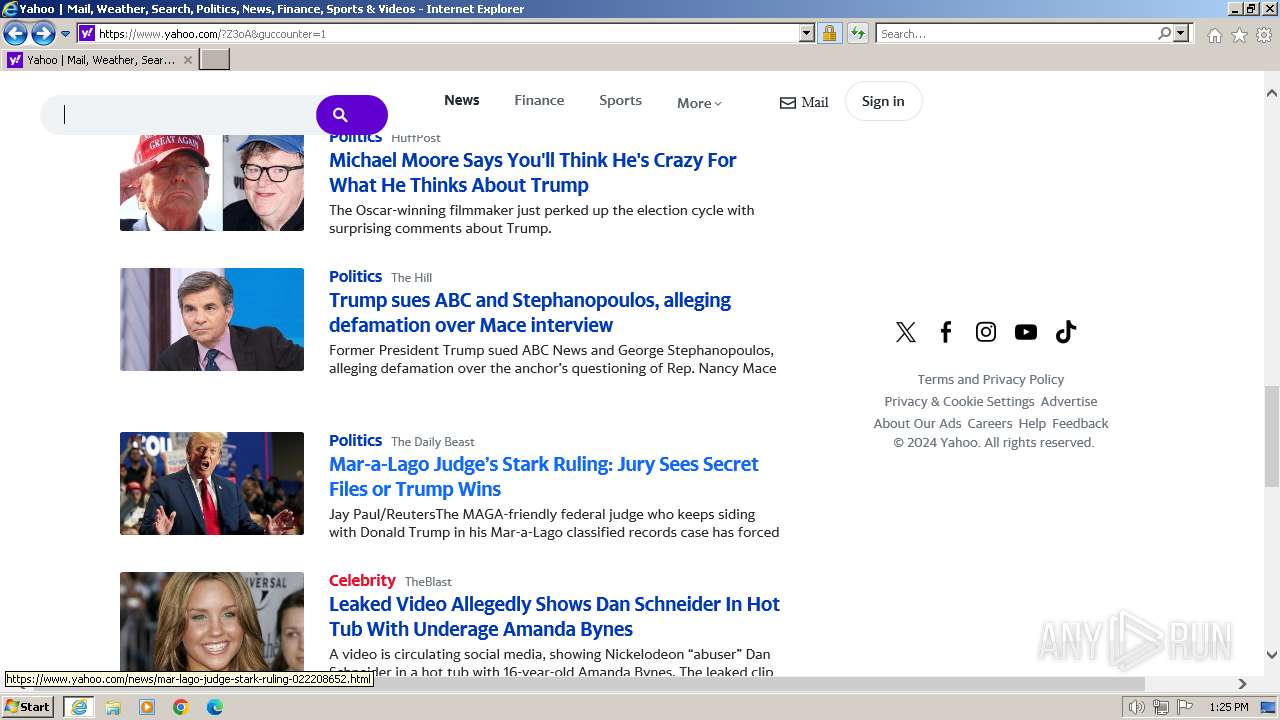Viewport: 1280px width, 720px height.
Task: Open Yahoo's Instagram social icon
Action: (x=986, y=332)
